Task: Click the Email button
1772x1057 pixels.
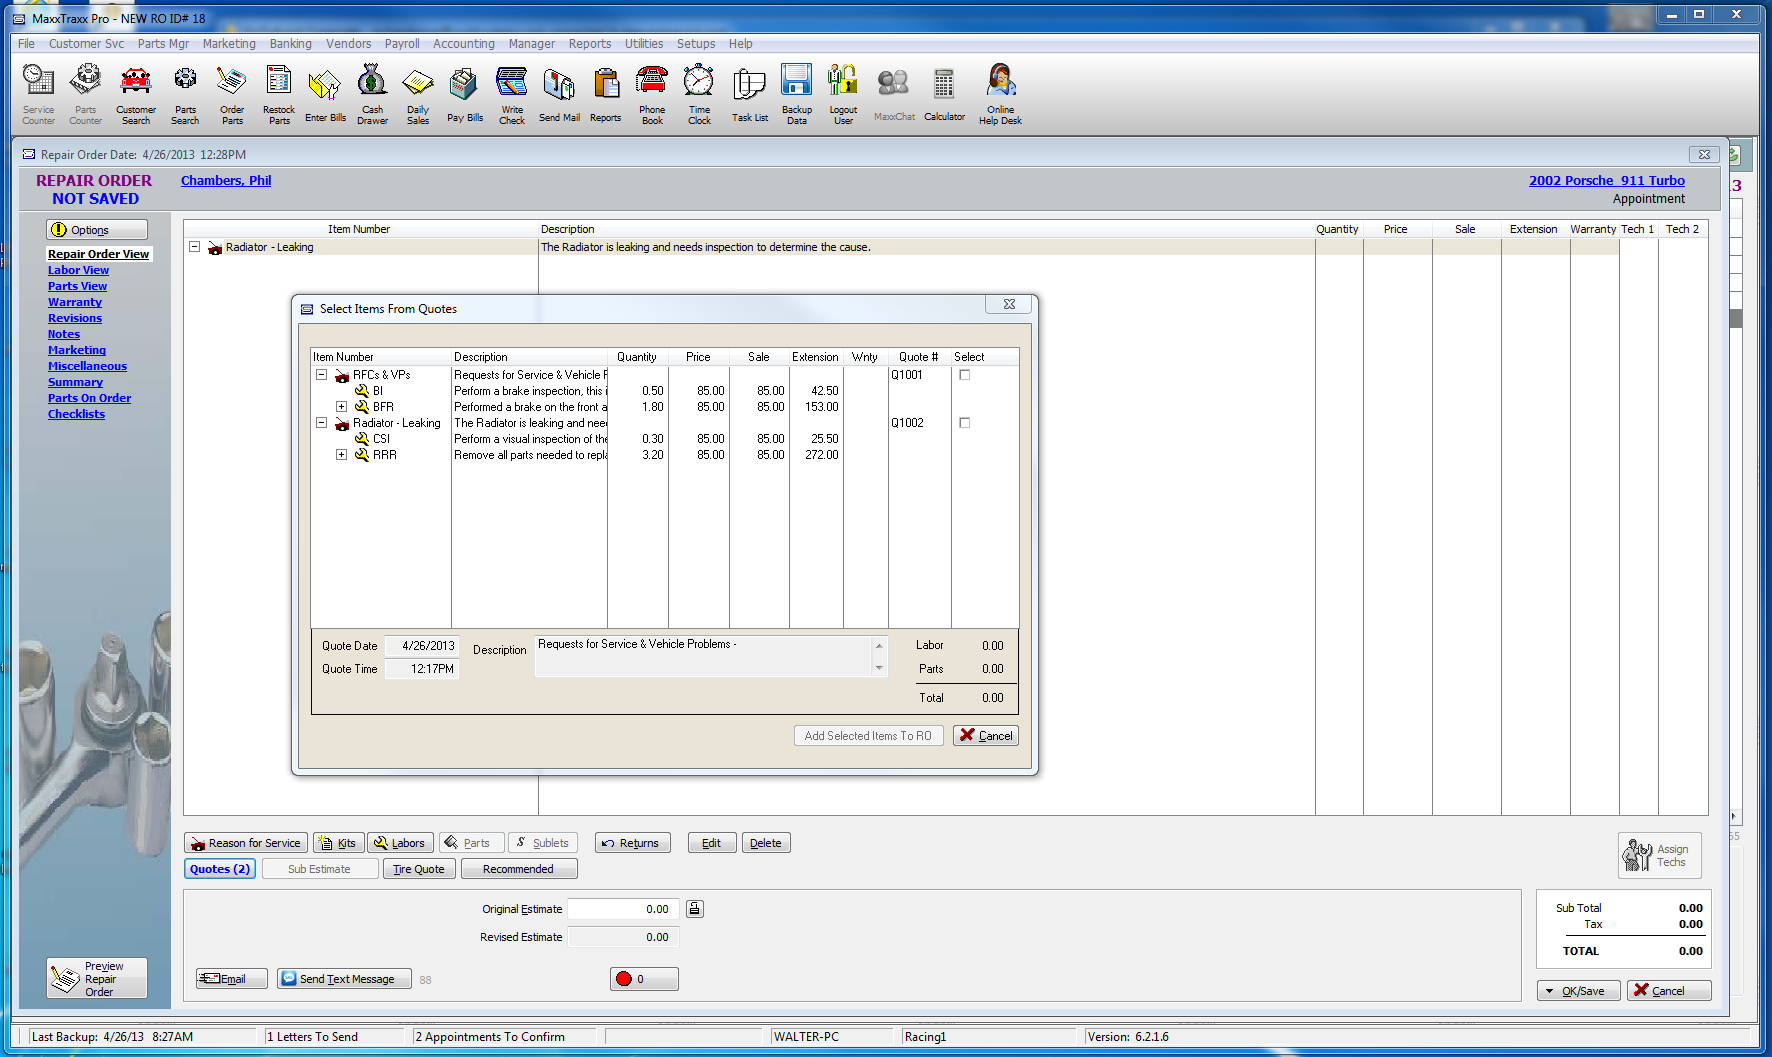Action: (x=231, y=979)
